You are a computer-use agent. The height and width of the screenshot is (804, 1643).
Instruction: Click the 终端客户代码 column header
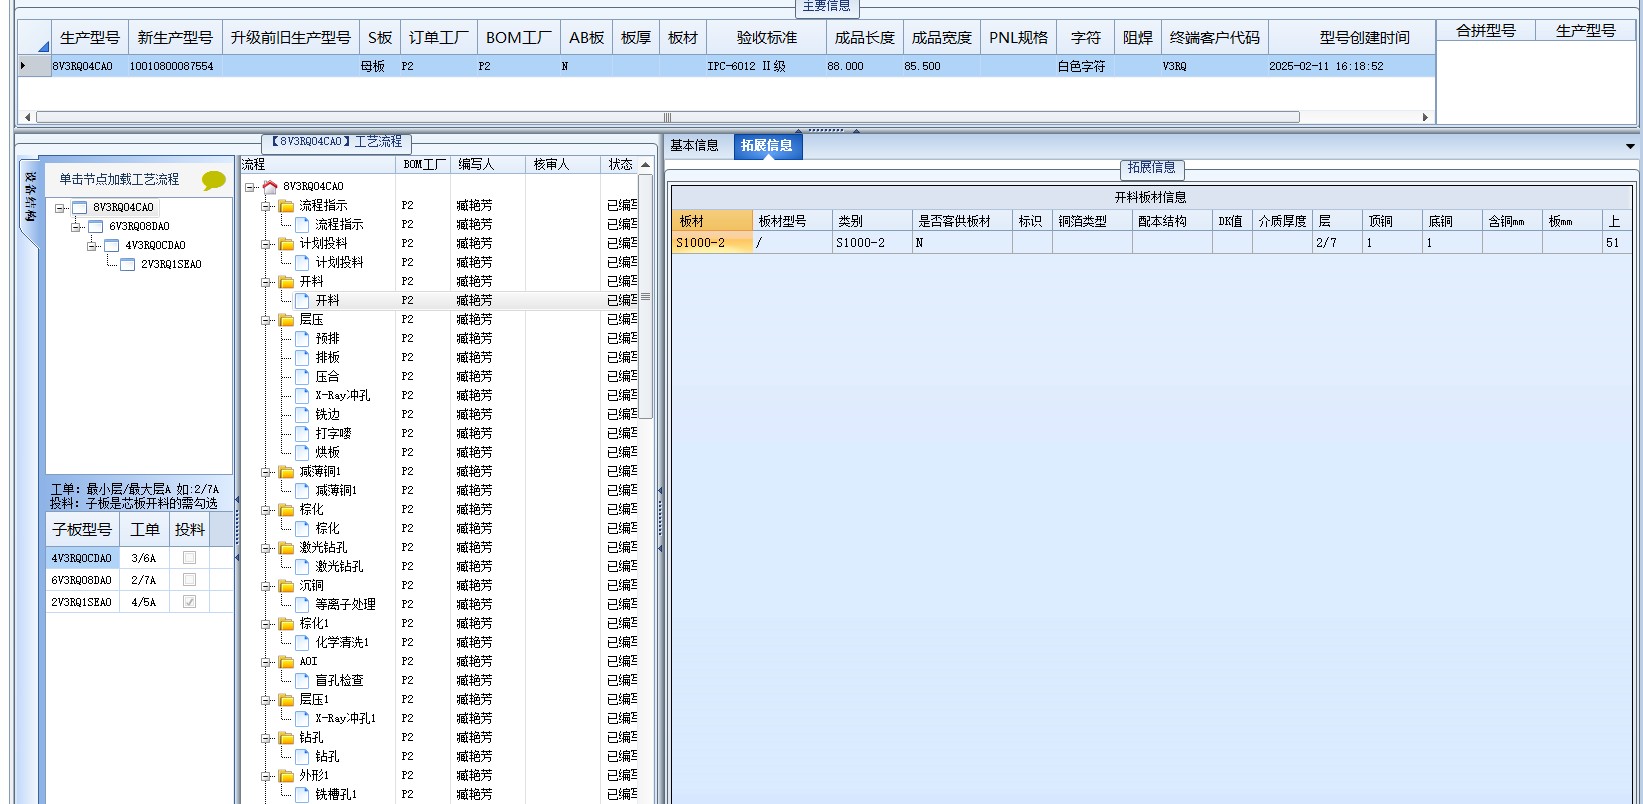[1215, 38]
